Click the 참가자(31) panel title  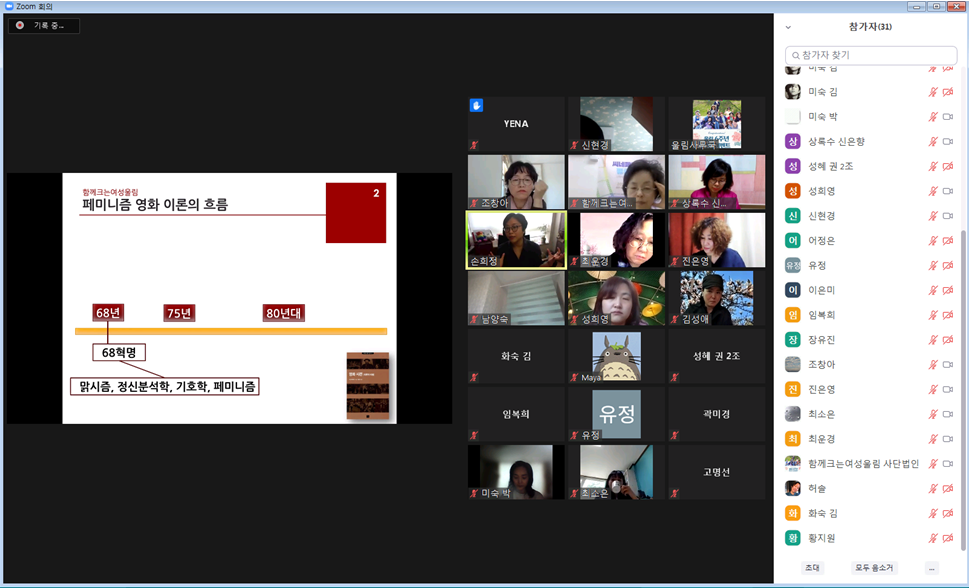(x=870, y=27)
